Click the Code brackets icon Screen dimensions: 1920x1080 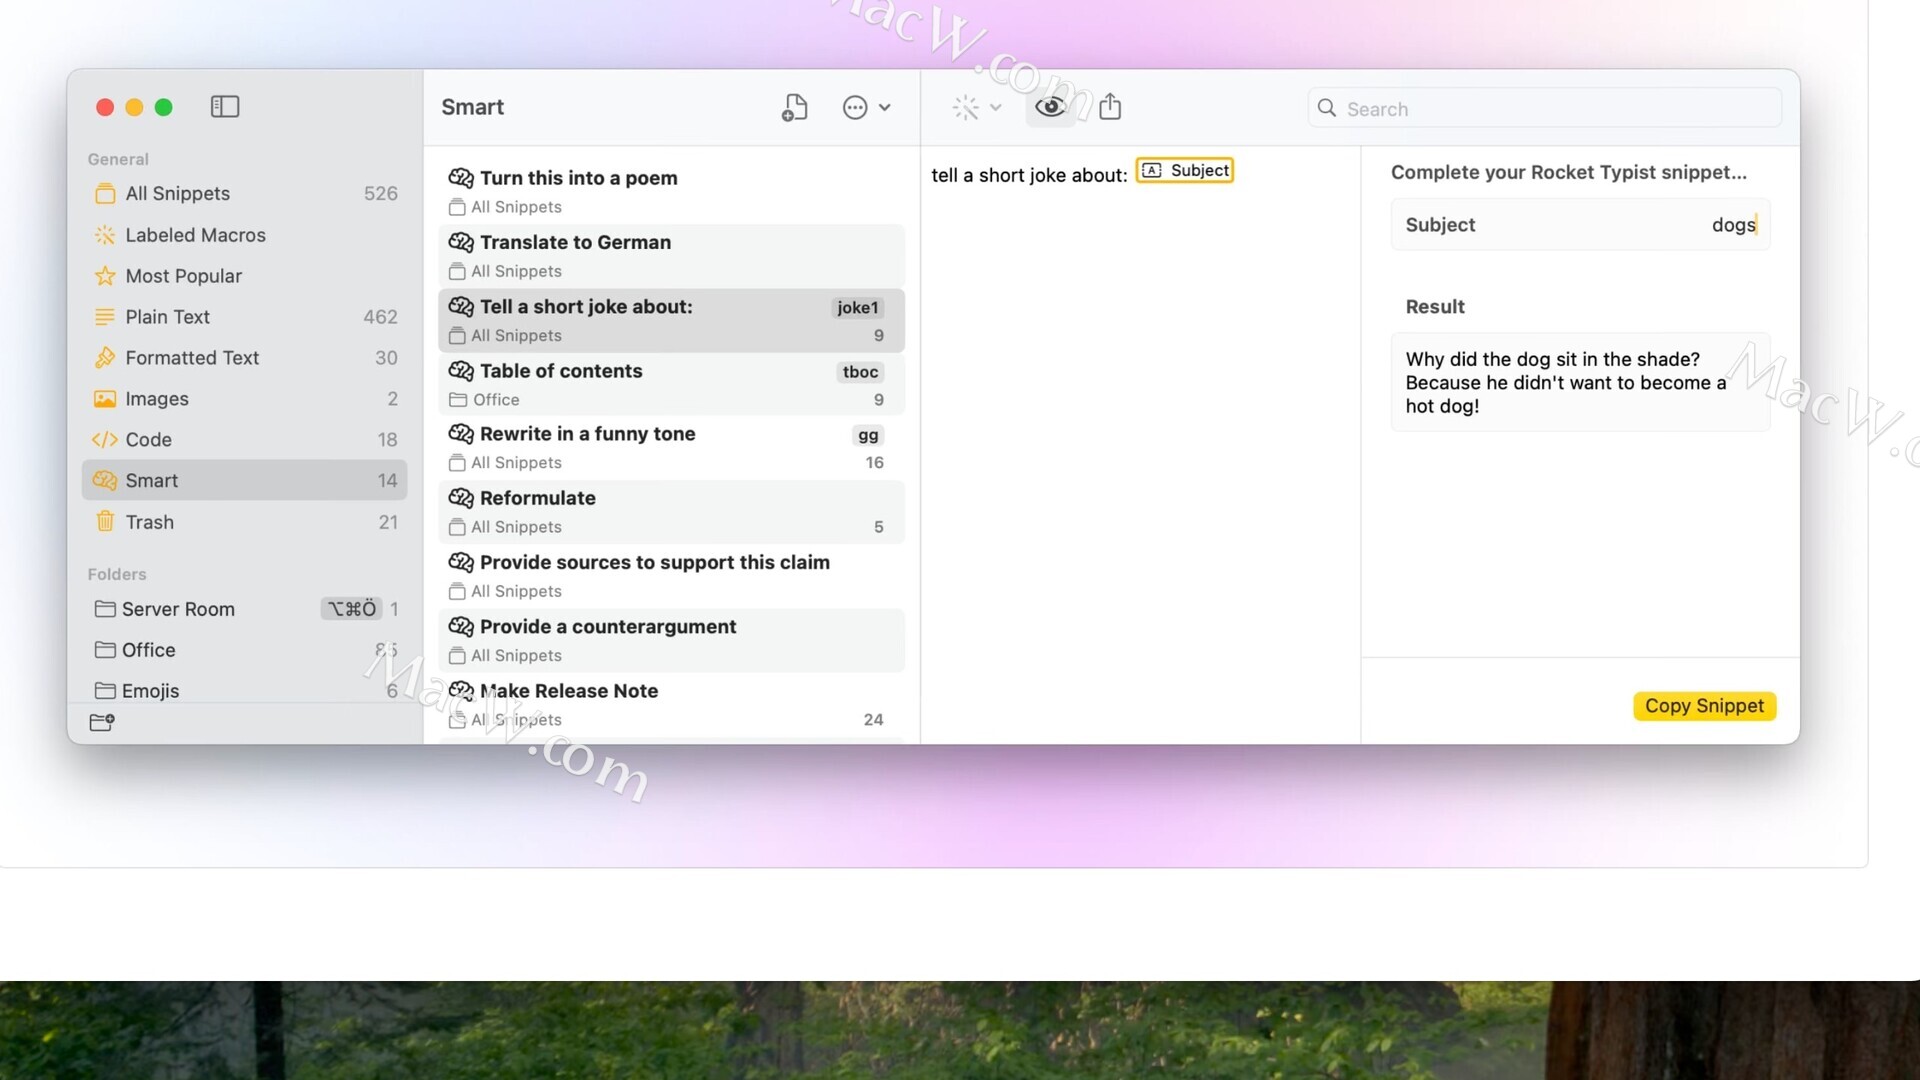pyautogui.click(x=105, y=440)
